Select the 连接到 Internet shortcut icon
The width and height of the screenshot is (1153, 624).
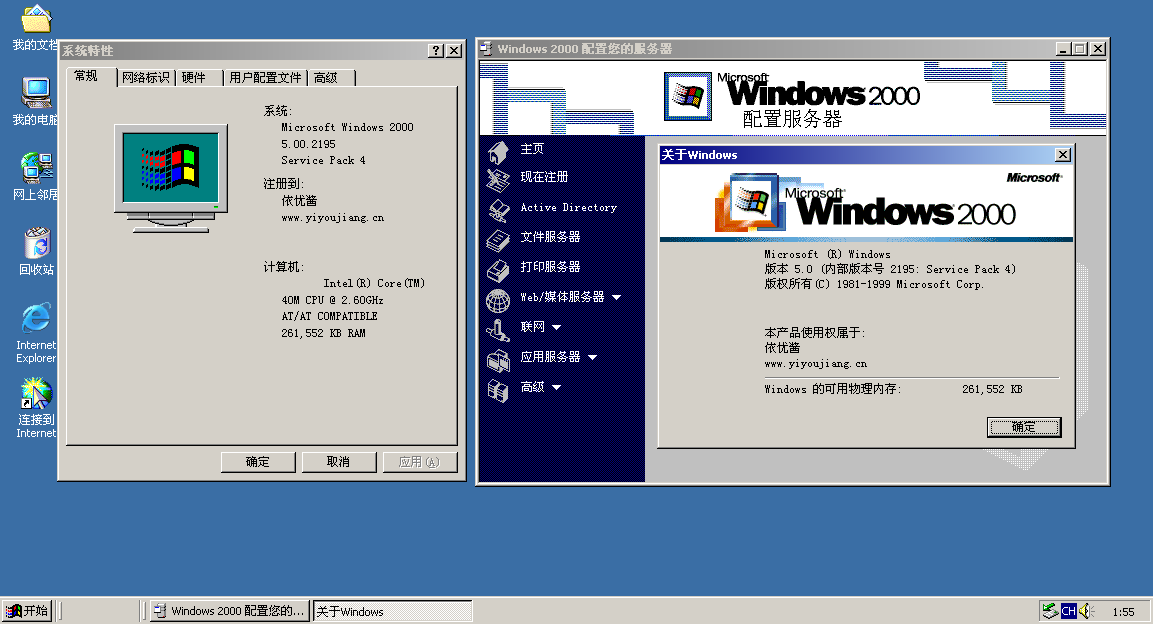click(36, 393)
